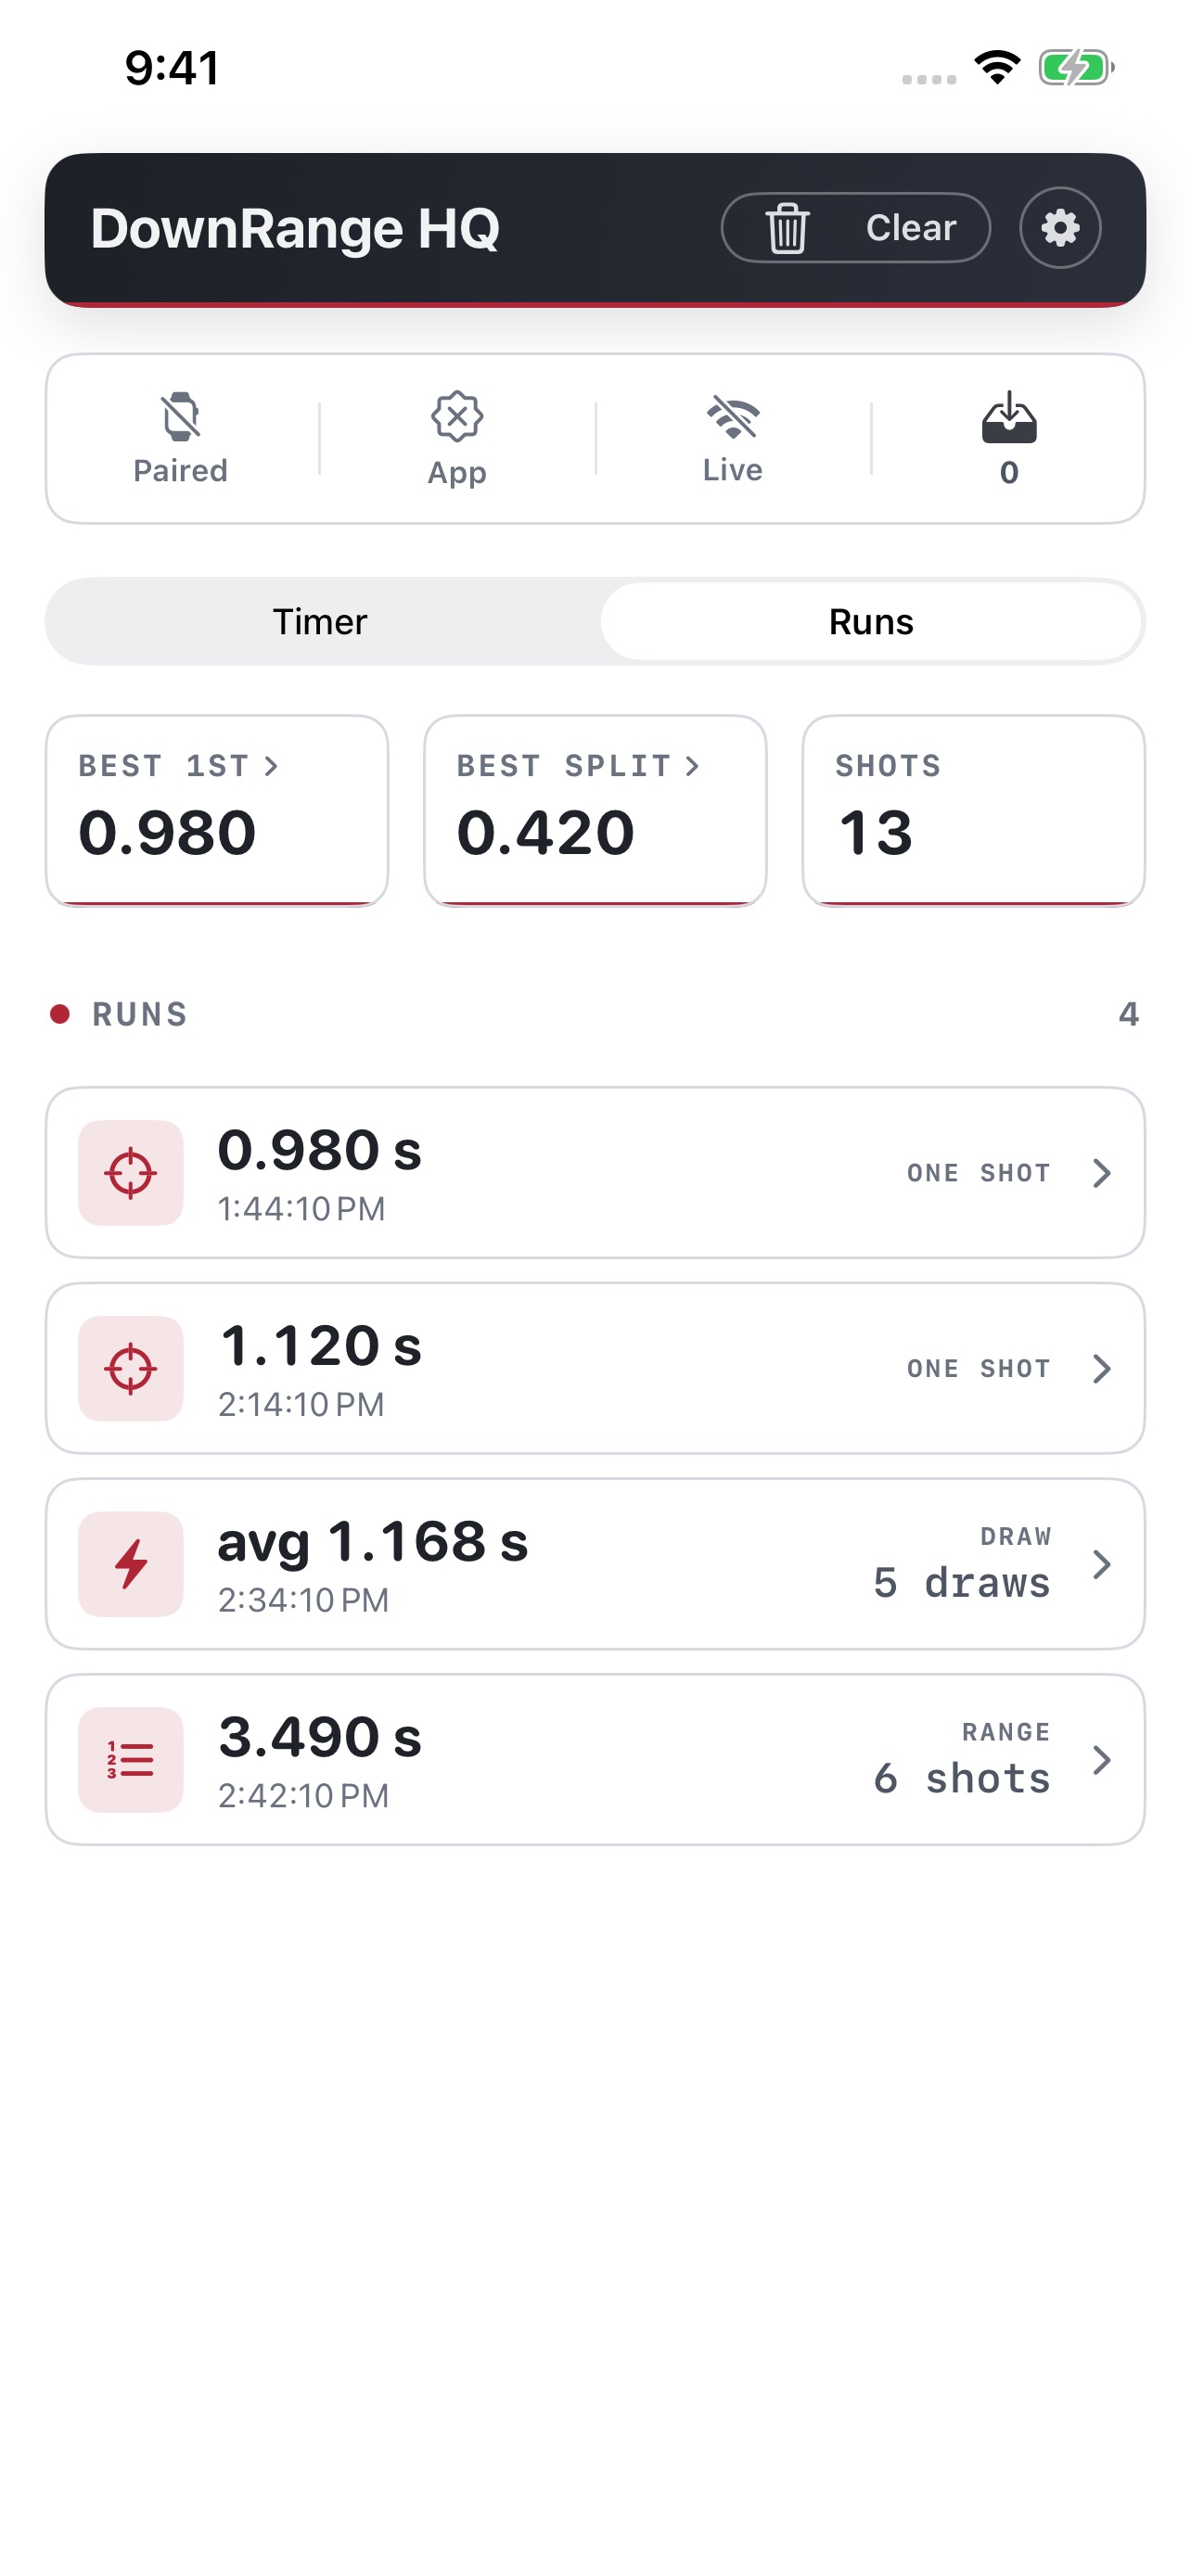
Task: Expand Best Split chevron arrow
Action: click(x=692, y=766)
